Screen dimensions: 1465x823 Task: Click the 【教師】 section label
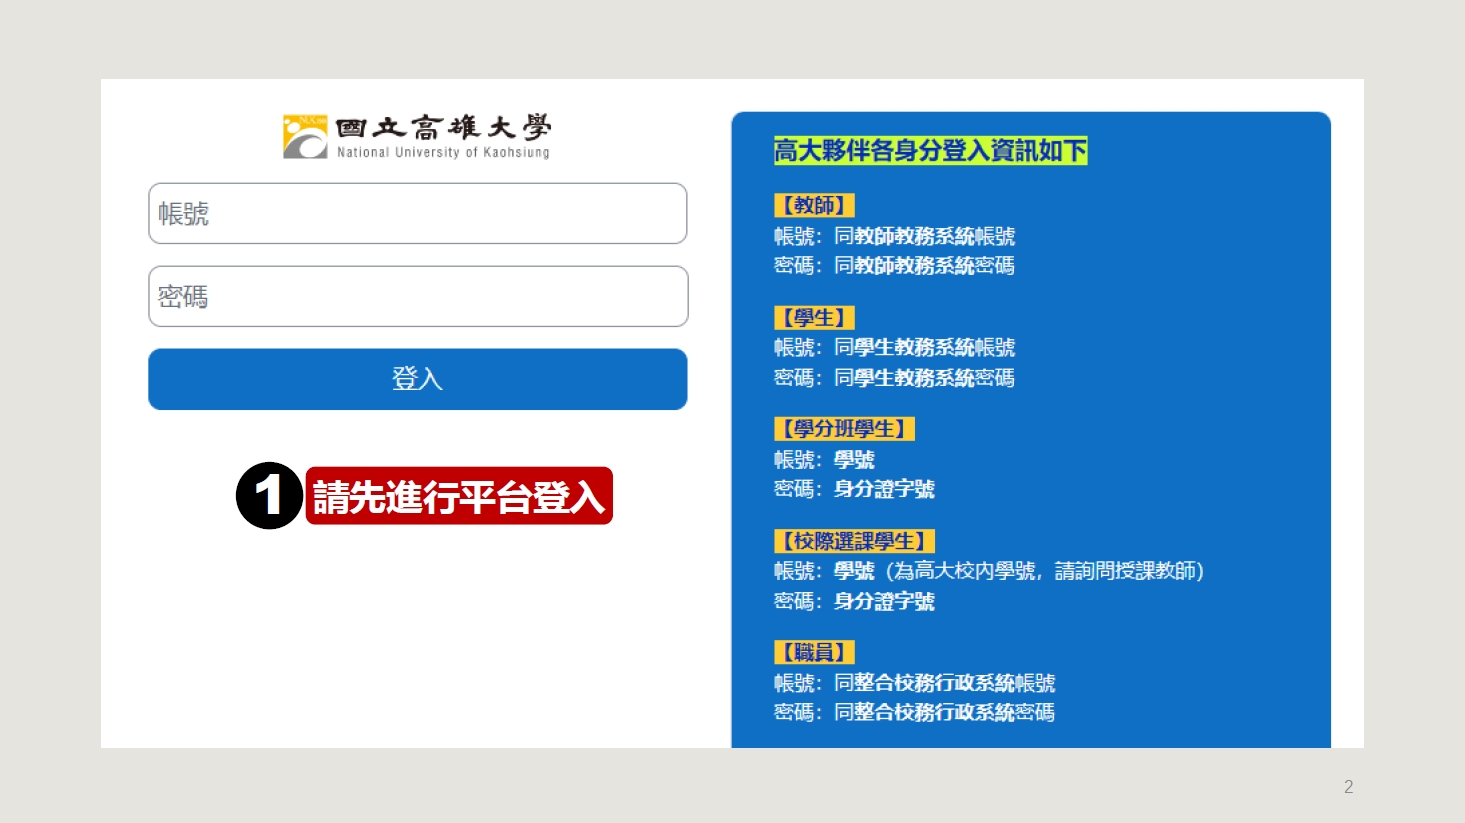tap(814, 205)
